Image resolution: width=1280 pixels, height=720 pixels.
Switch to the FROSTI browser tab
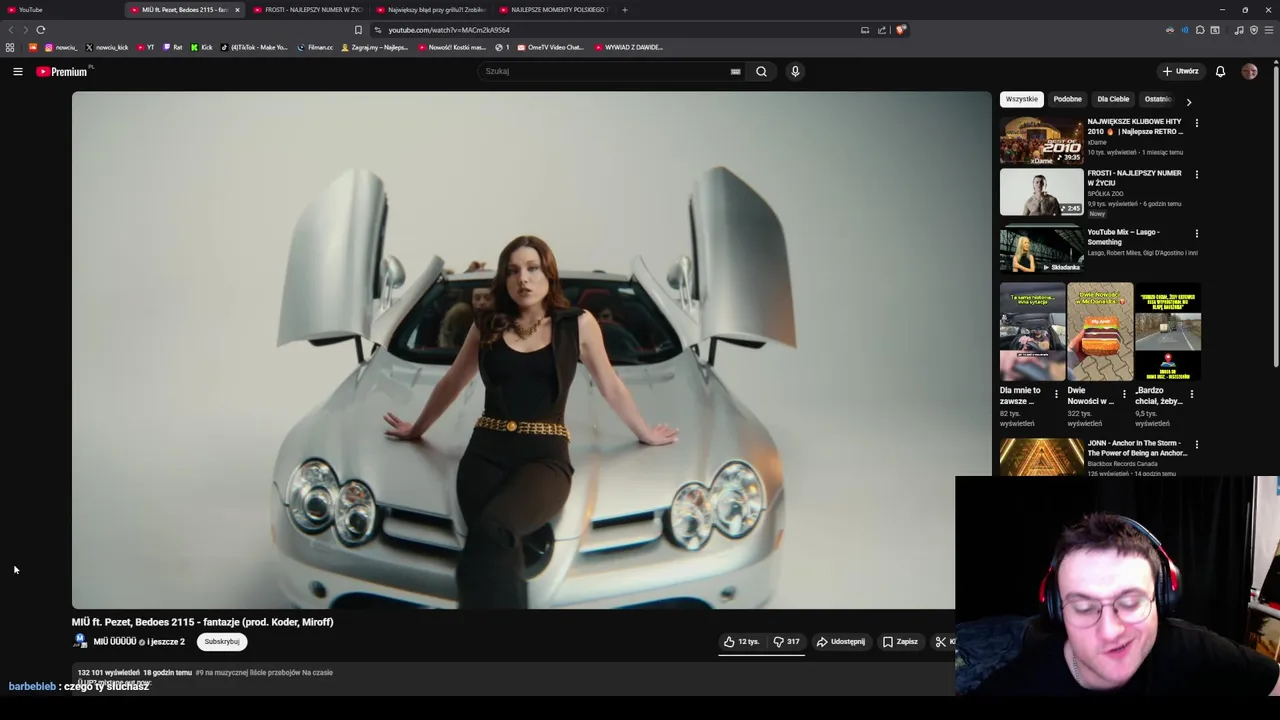[x=307, y=10]
